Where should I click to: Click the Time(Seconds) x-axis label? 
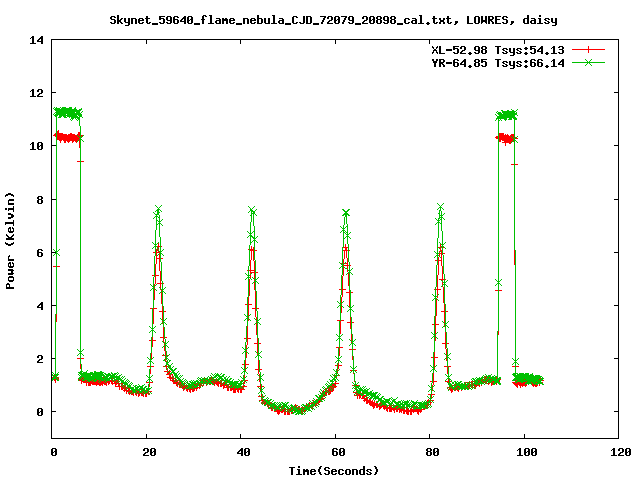(333, 471)
